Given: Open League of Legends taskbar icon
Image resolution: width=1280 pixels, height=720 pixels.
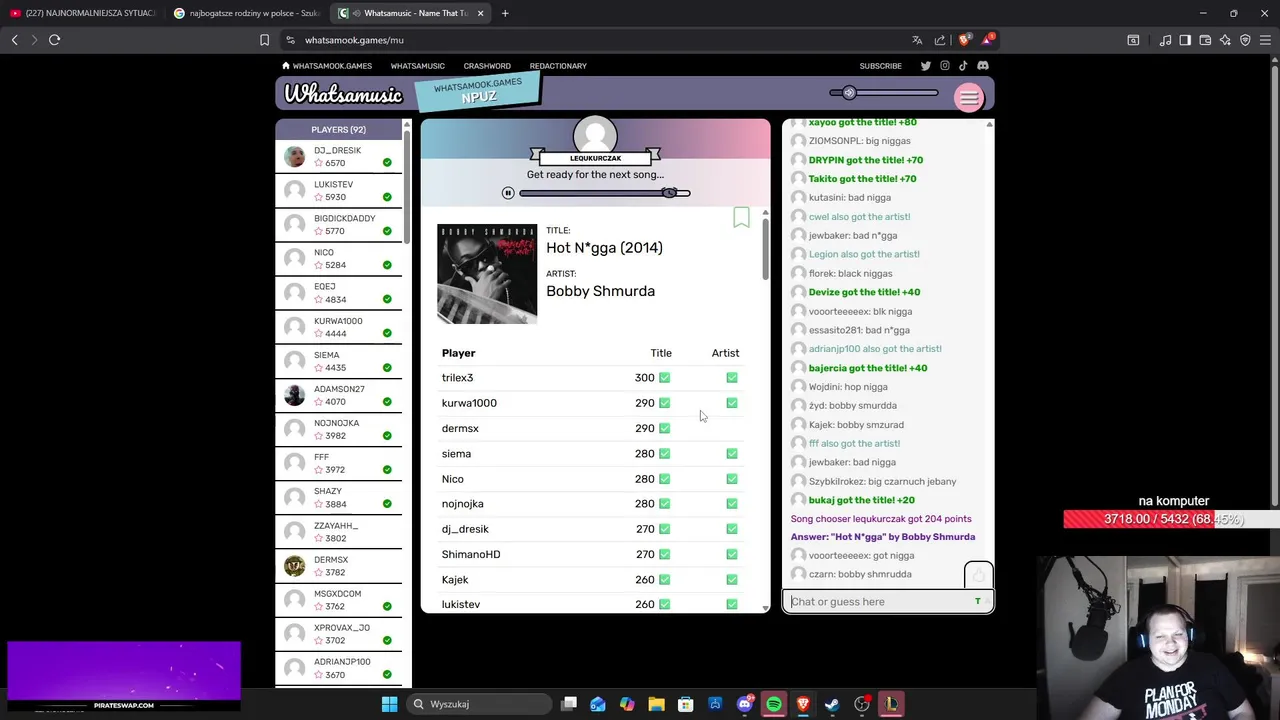Looking at the screenshot, I should 890,704.
